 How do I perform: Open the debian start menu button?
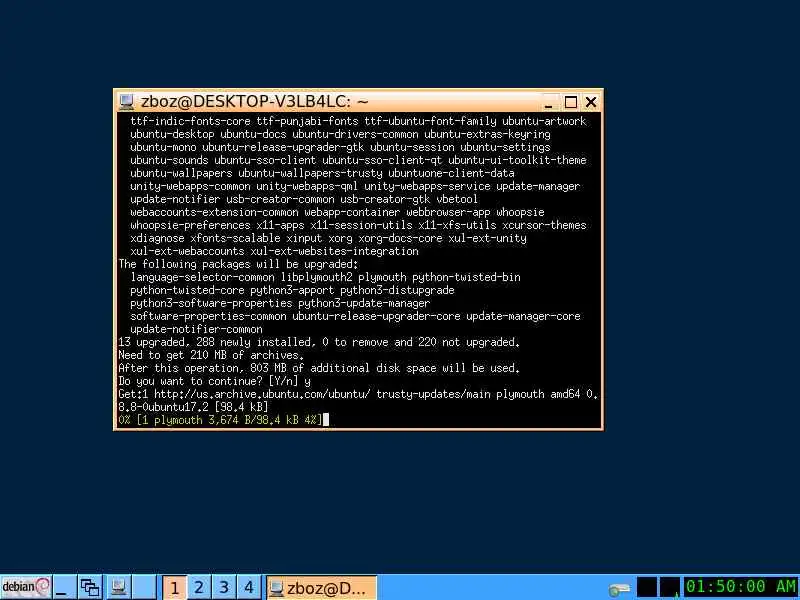click(26, 587)
